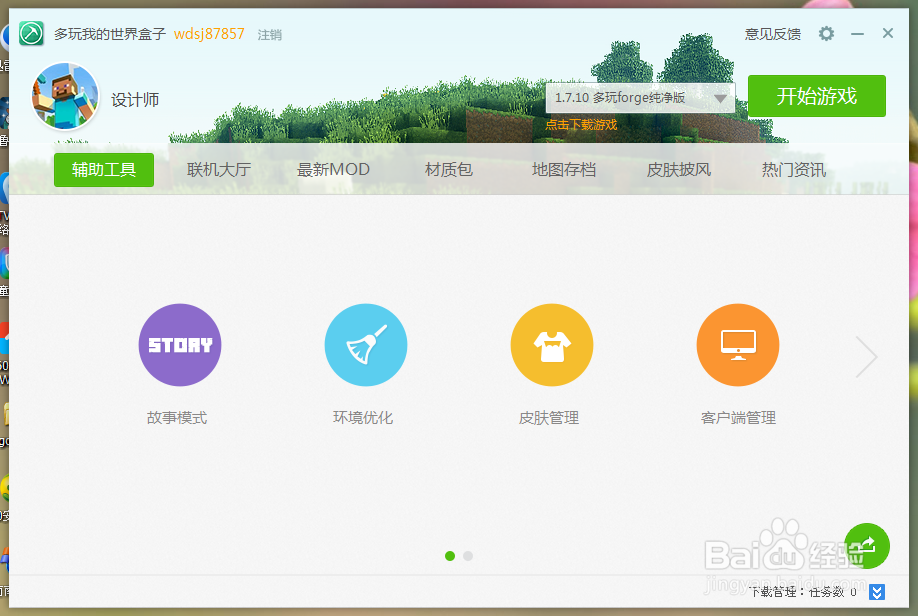Launch the 环境优化 broom icon
Screen dimensions: 918x616
(x=366, y=345)
